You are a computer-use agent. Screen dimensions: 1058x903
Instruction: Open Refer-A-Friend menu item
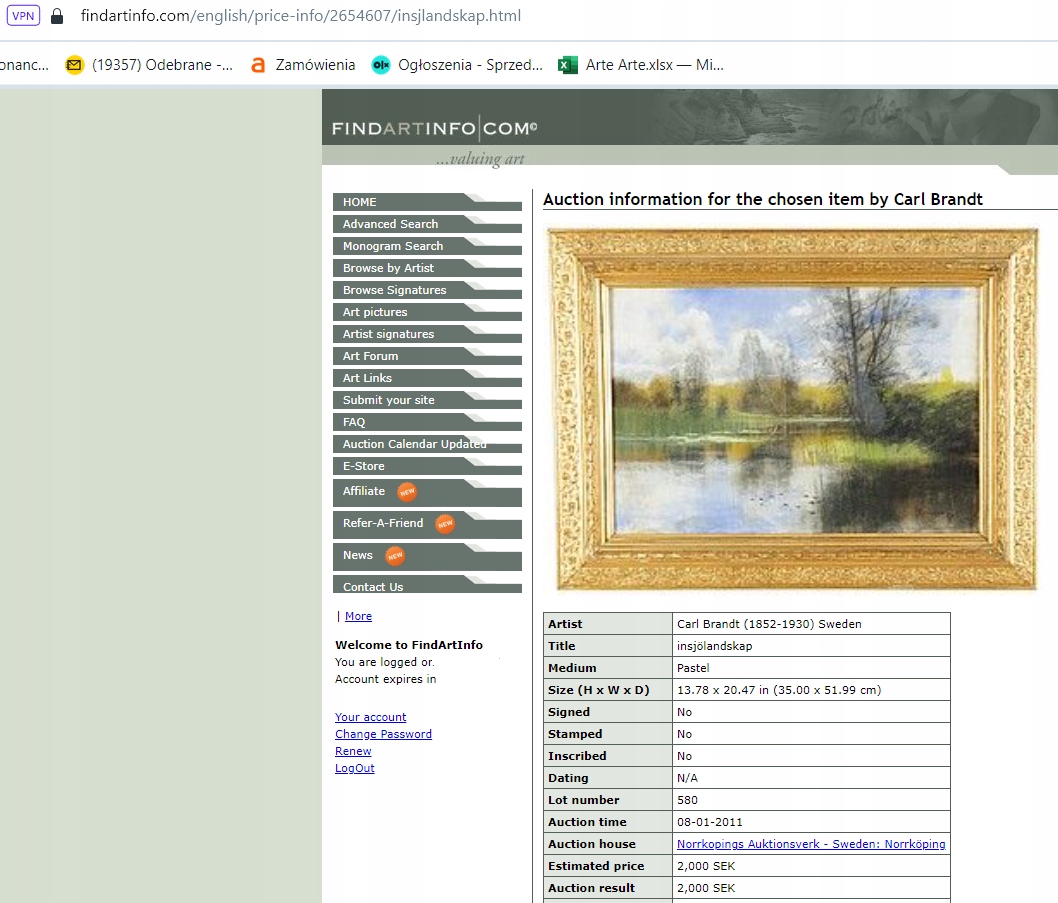tap(427, 524)
